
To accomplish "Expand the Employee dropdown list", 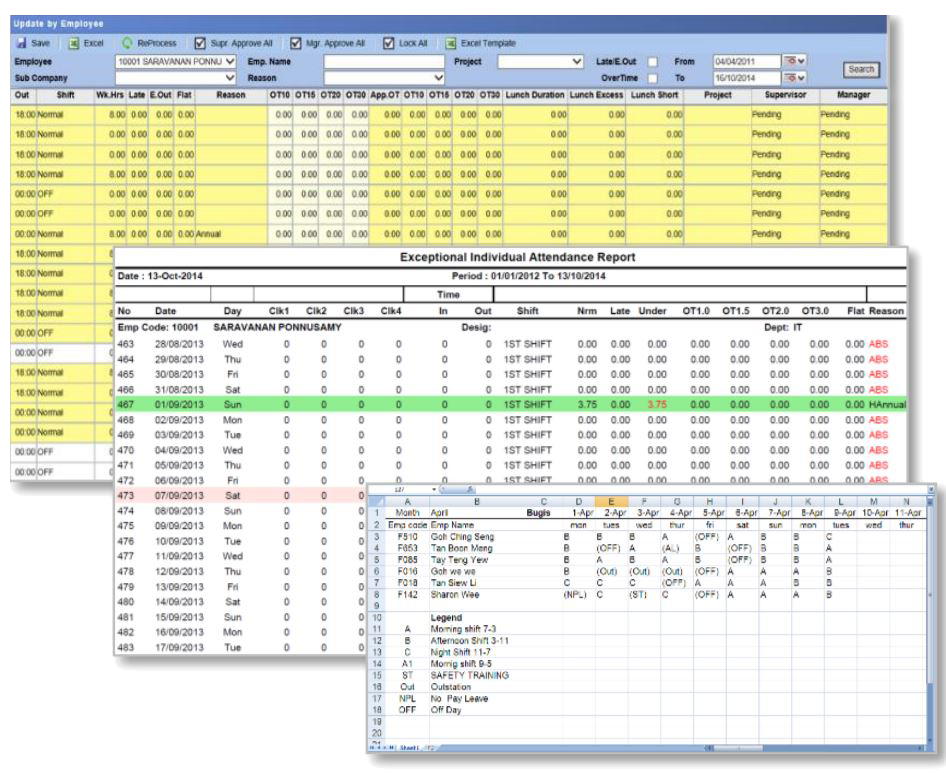I will (x=230, y=62).
